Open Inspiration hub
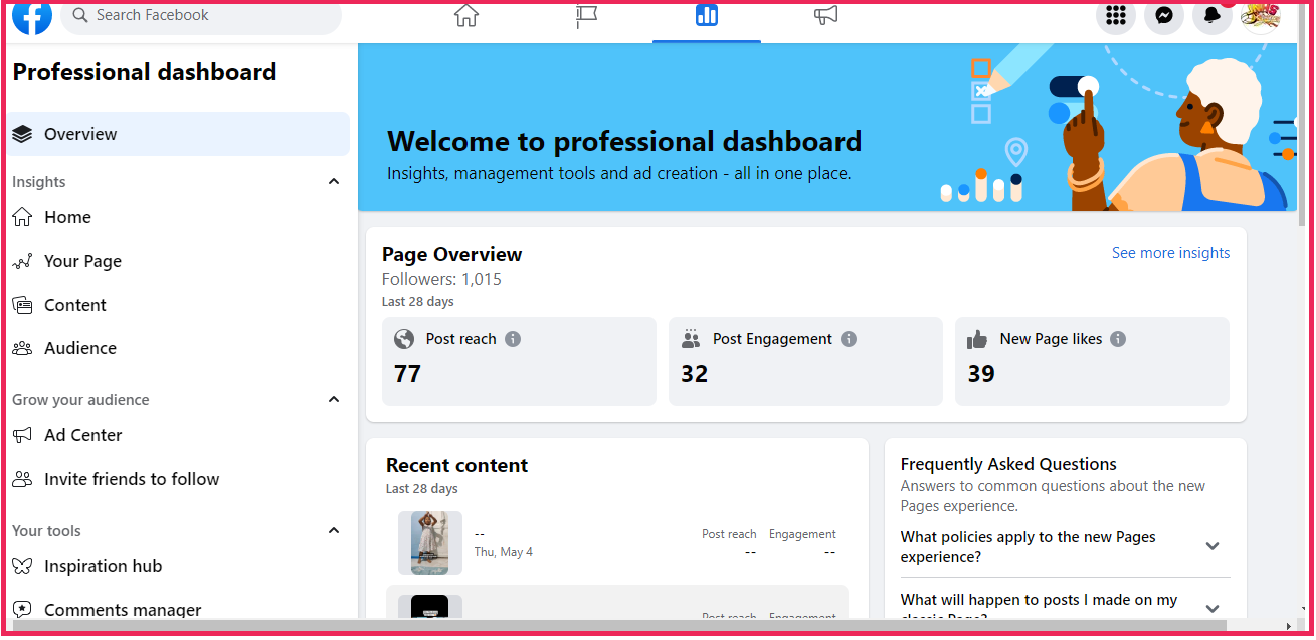The image size is (1316, 640). click(178, 566)
